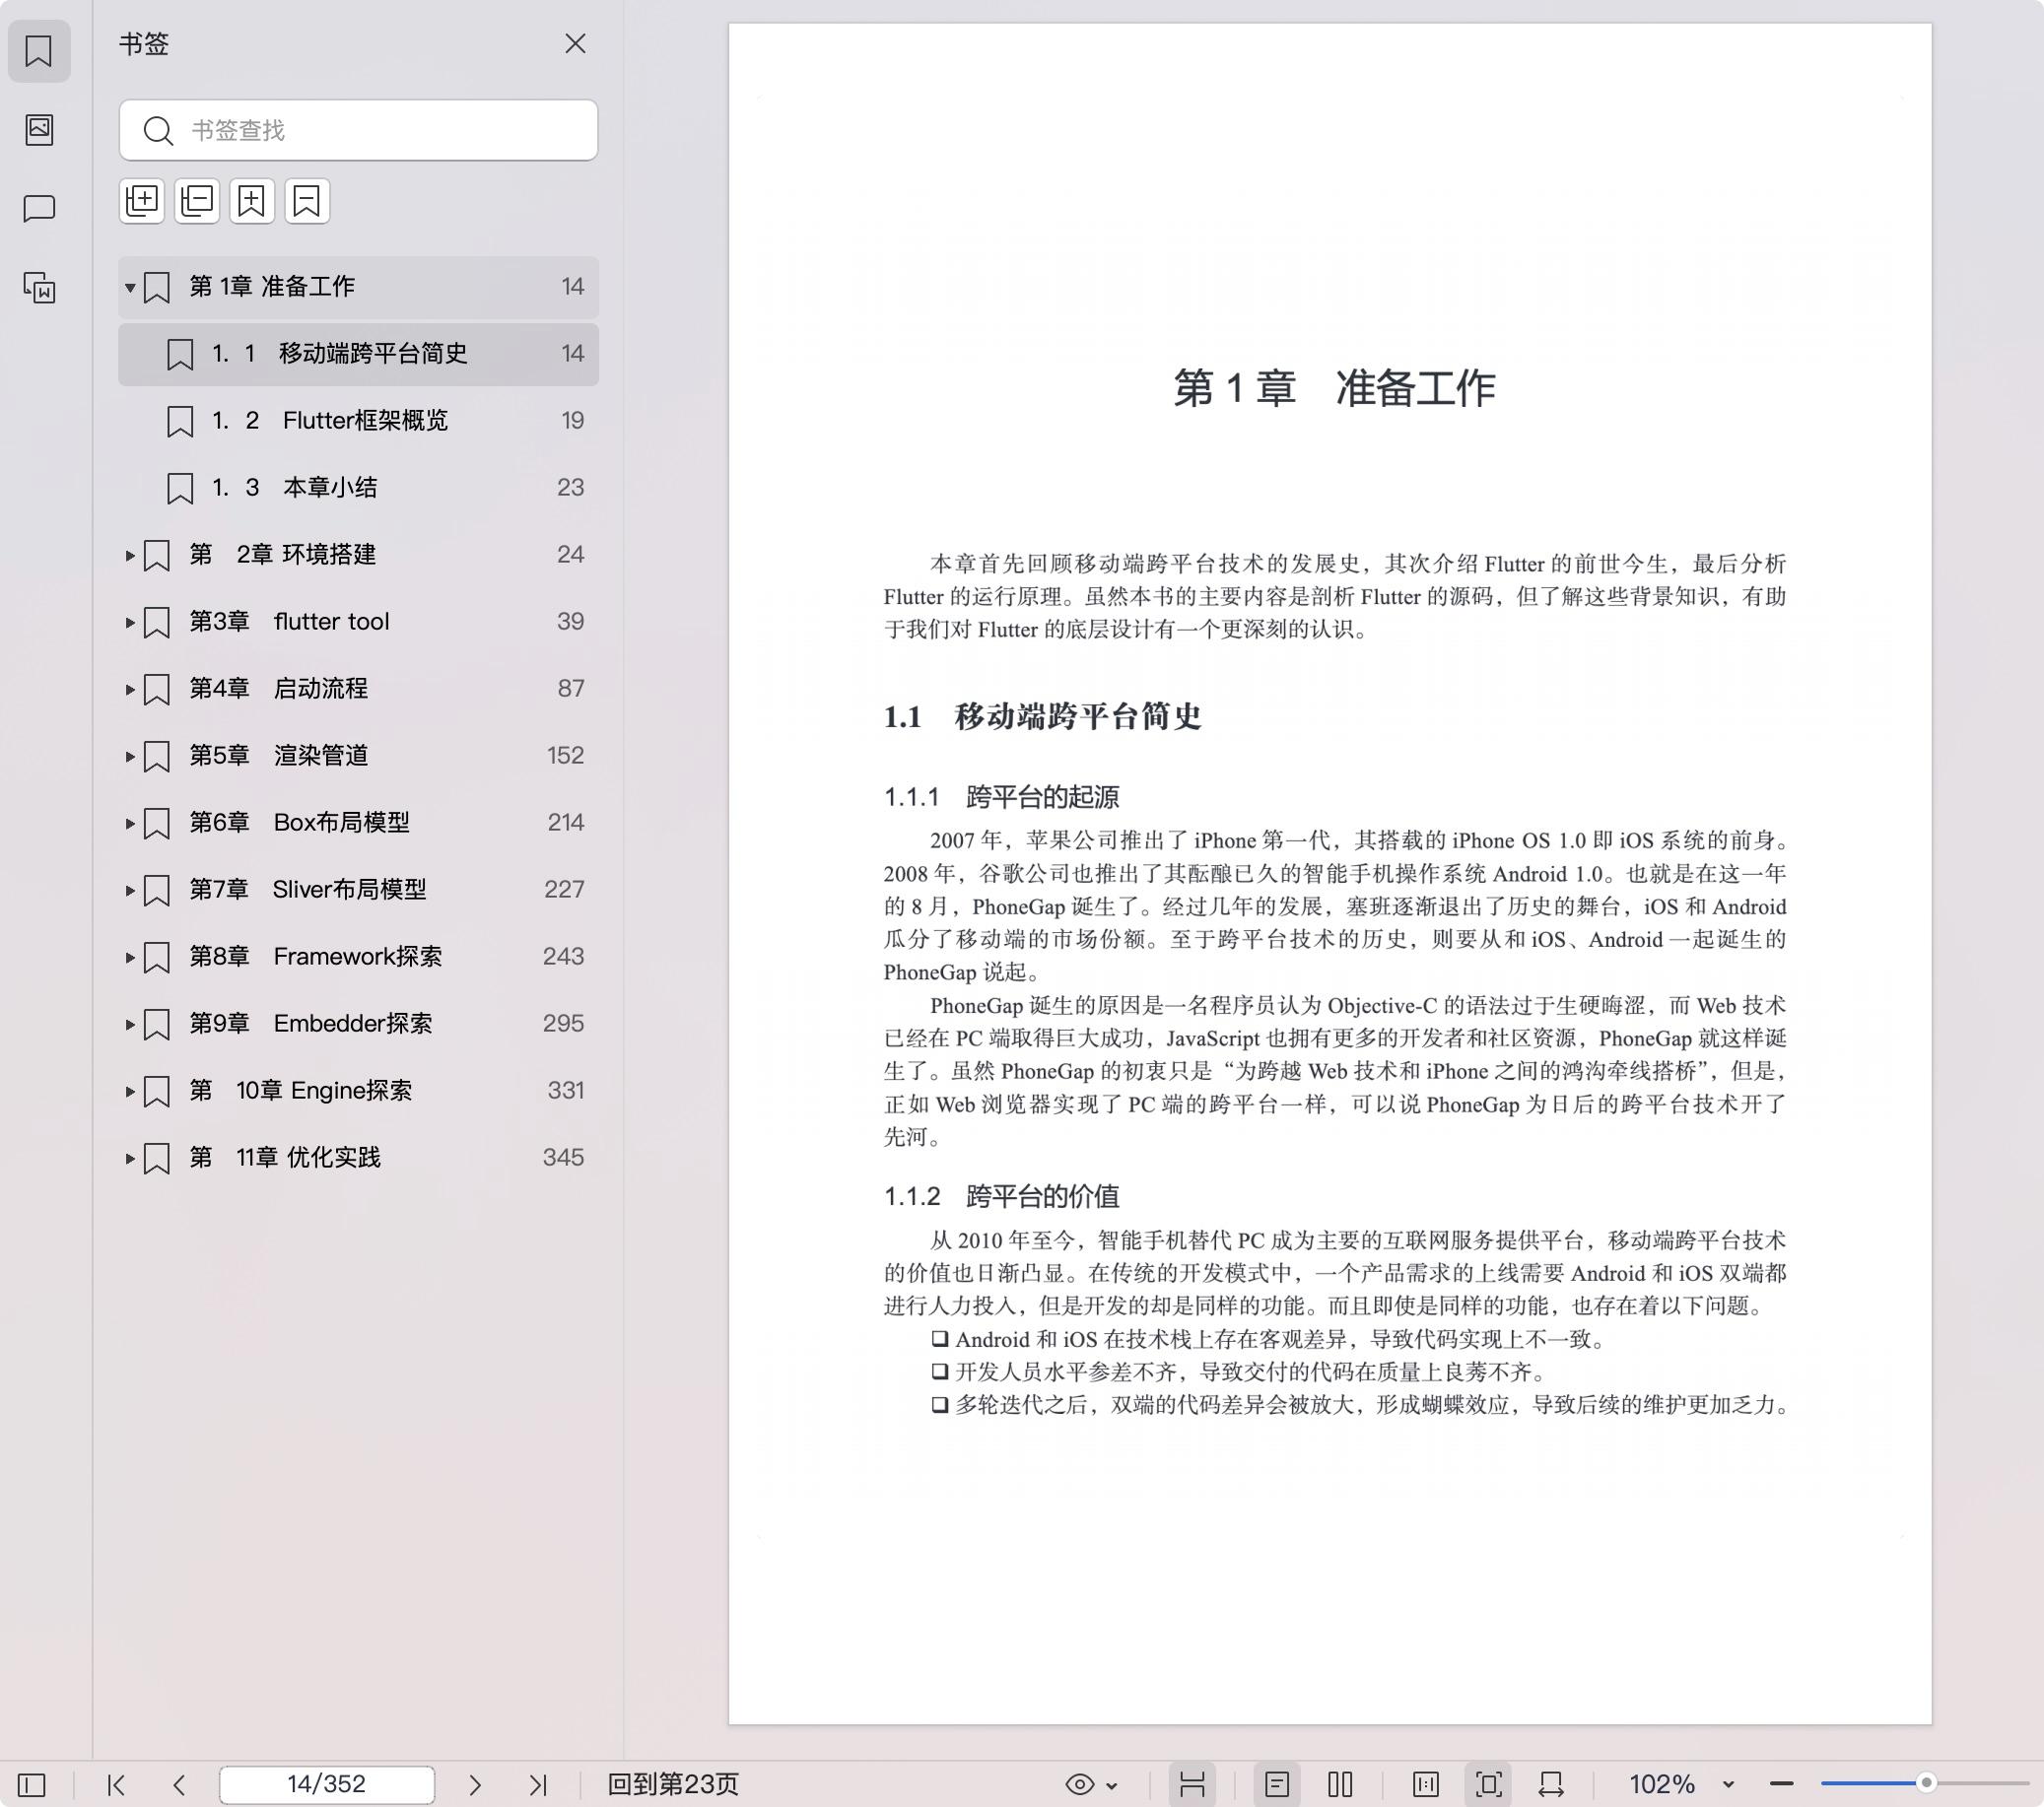The height and width of the screenshot is (1807, 2044).
Task: Expand the 第7章 Sliver布局模型 bookmark
Action: (x=130, y=891)
